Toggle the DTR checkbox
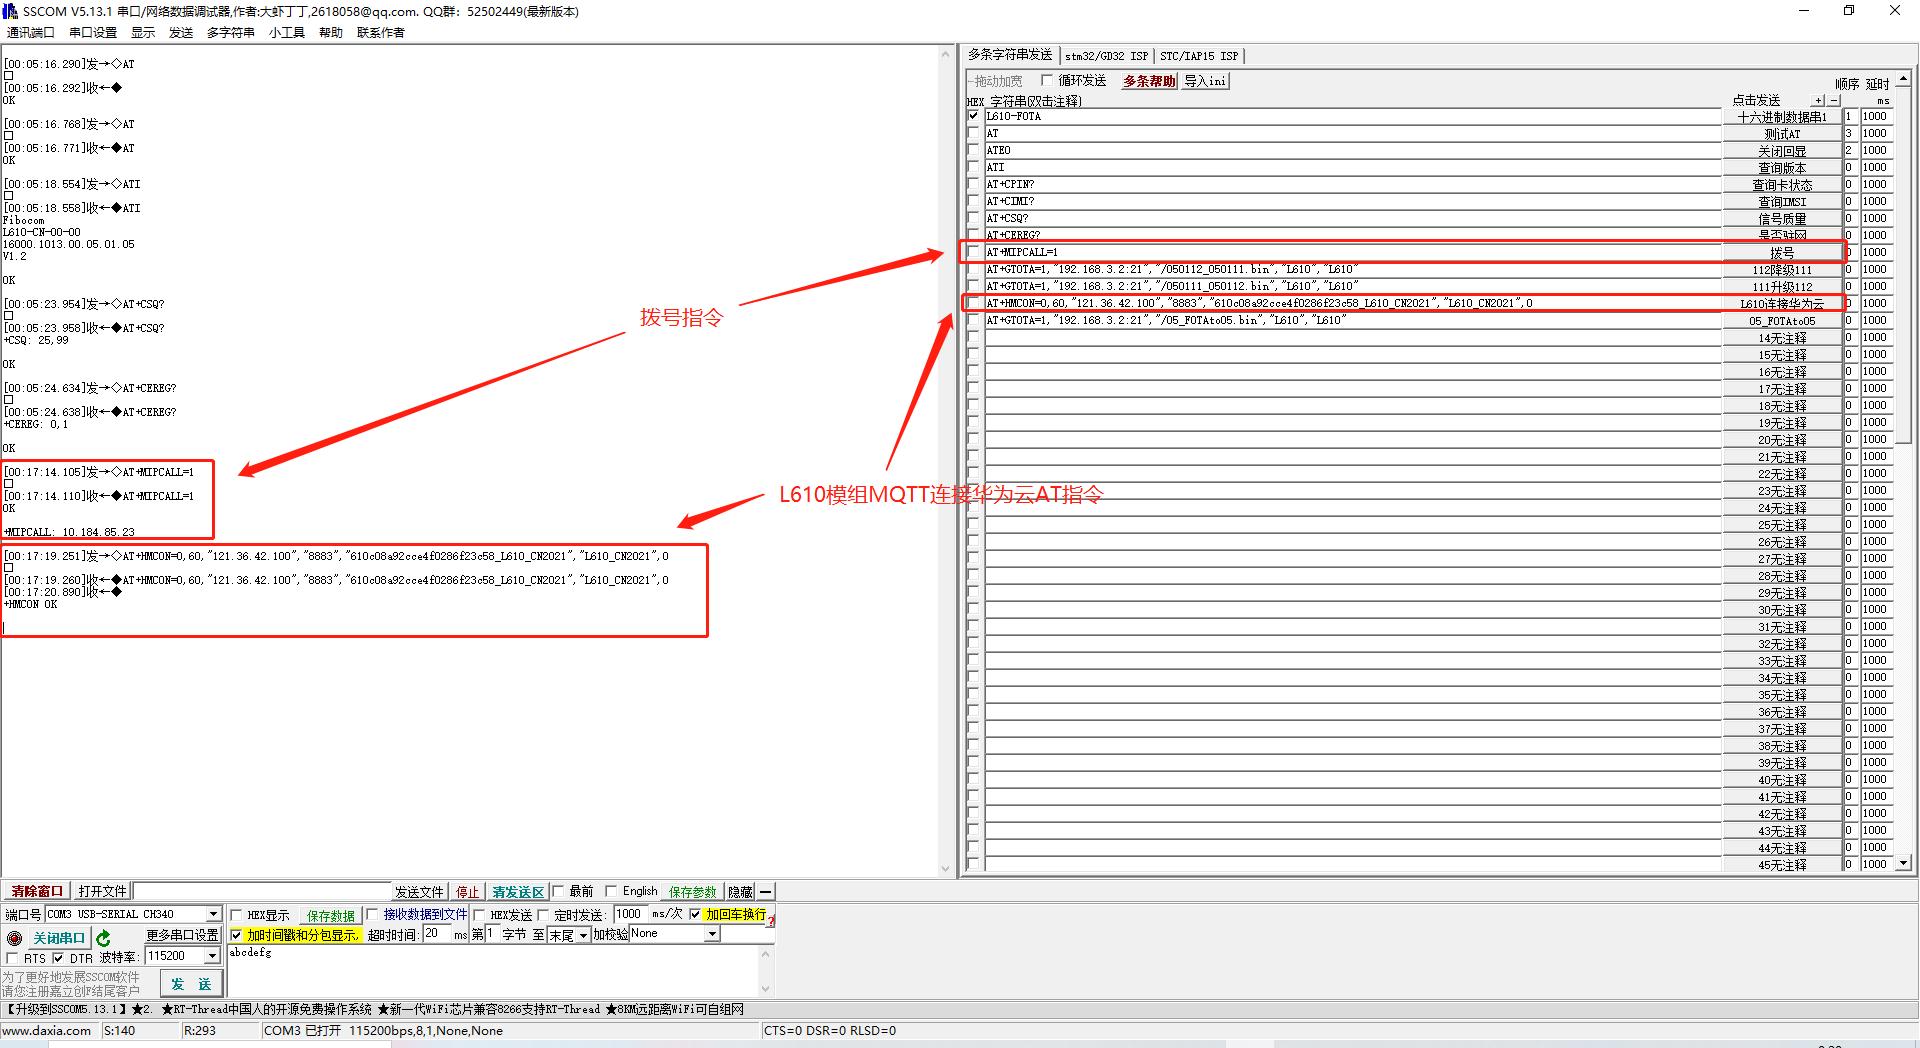1920x1048 pixels. coord(58,958)
